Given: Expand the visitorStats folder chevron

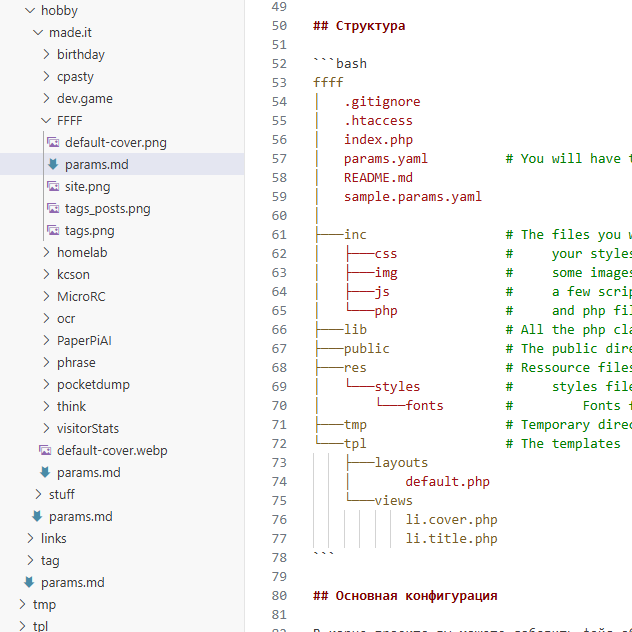Looking at the screenshot, I should (x=46, y=428).
